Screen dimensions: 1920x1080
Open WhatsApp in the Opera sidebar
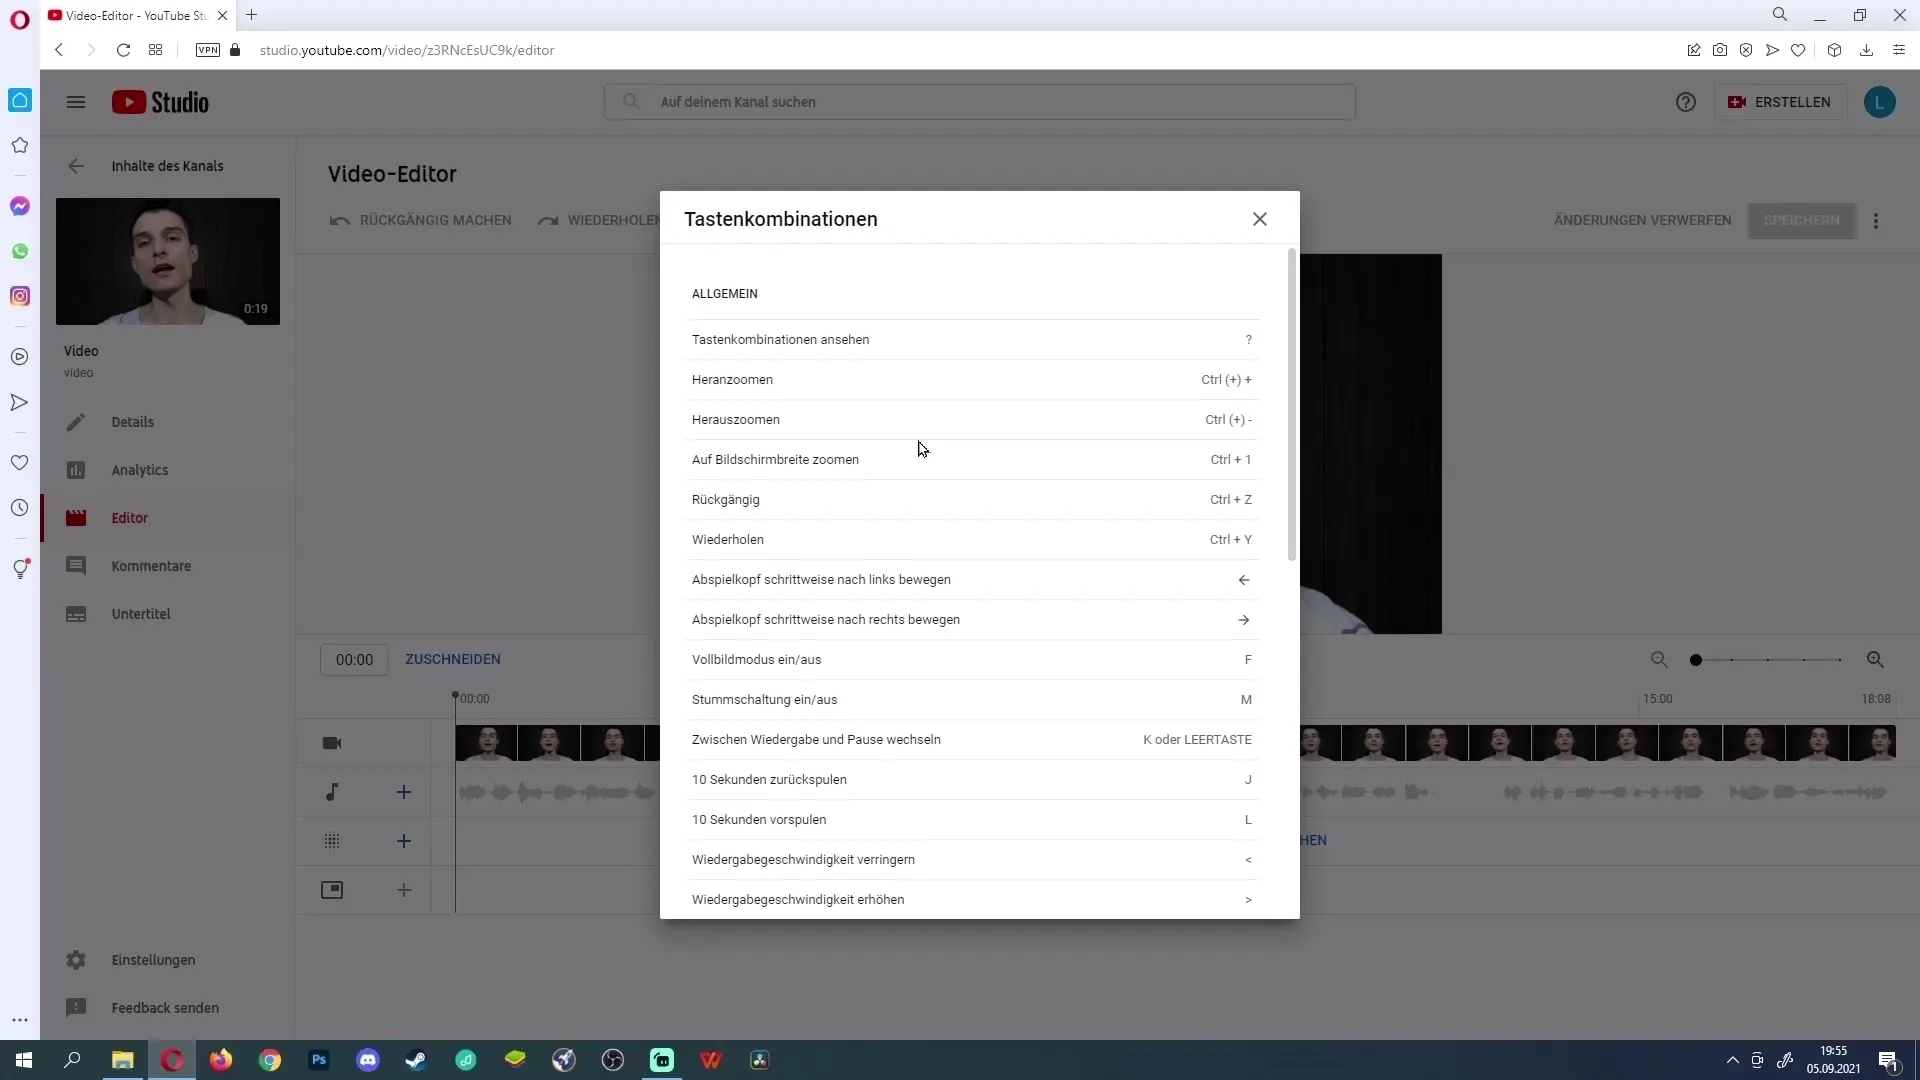[20, 251]
